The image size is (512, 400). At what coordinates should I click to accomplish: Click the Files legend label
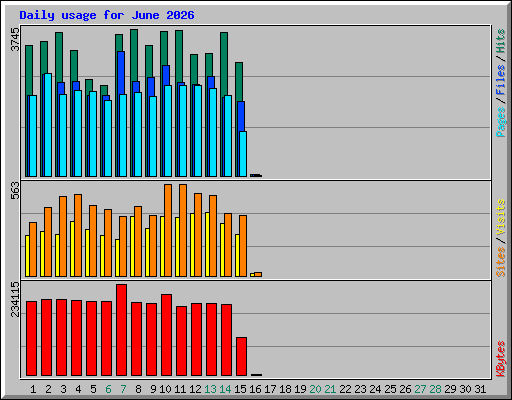coord(500,80)
